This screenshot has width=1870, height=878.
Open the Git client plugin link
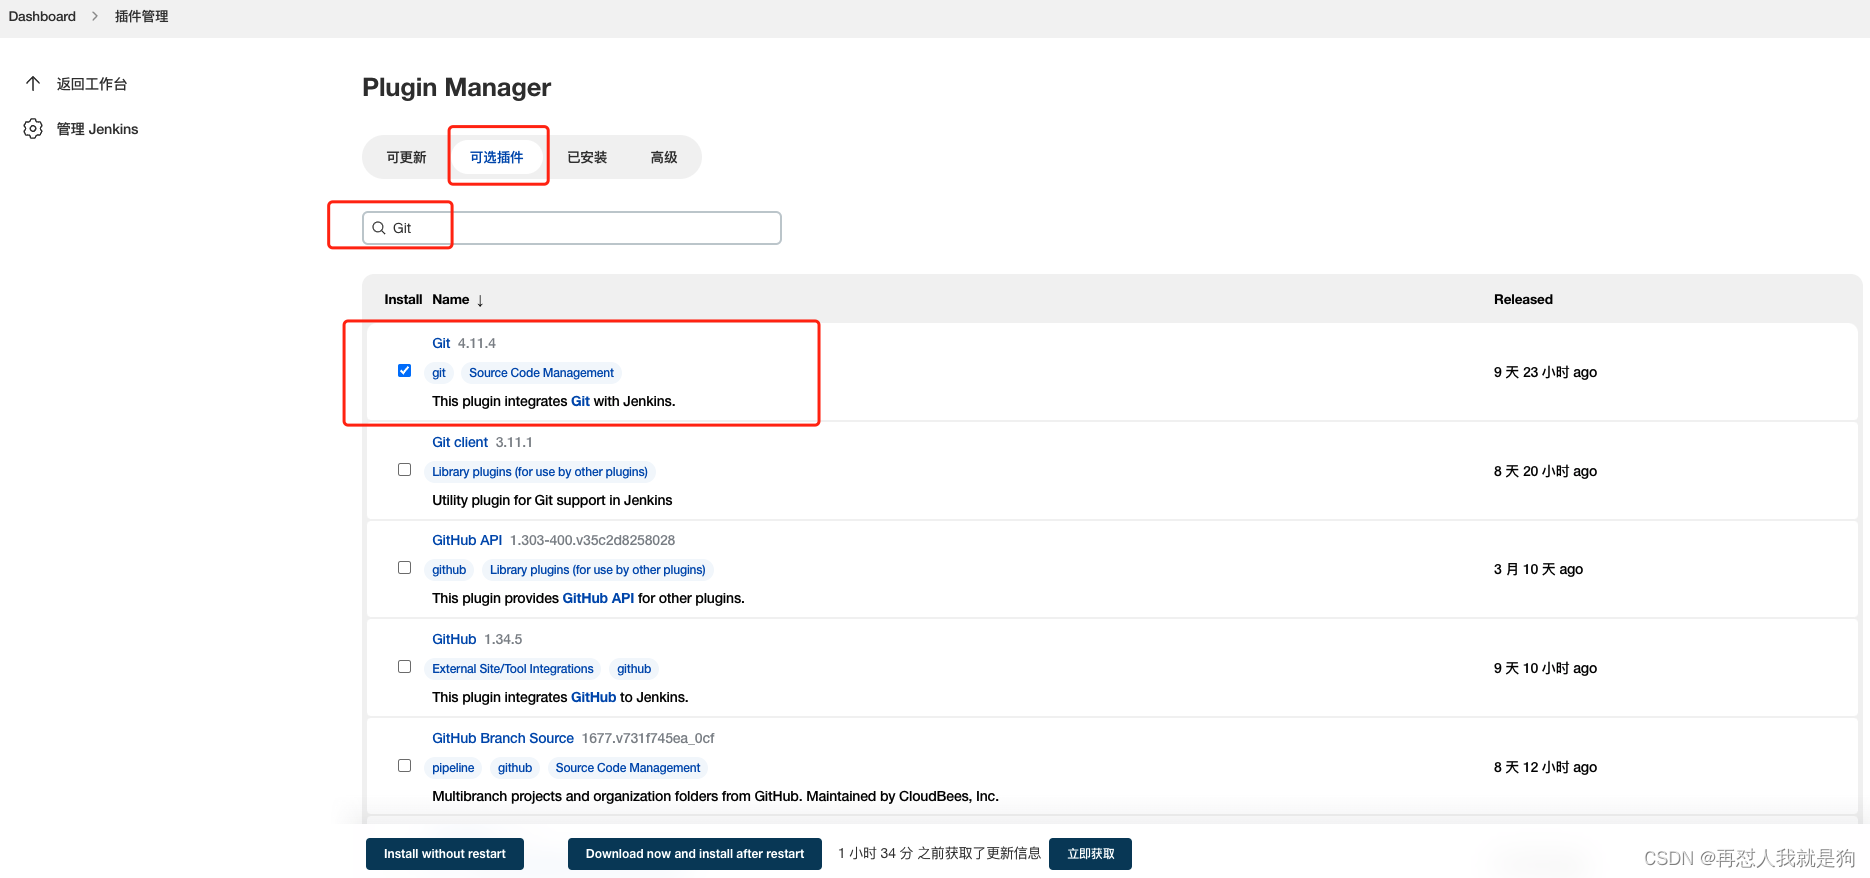click(x=460, y=442)
